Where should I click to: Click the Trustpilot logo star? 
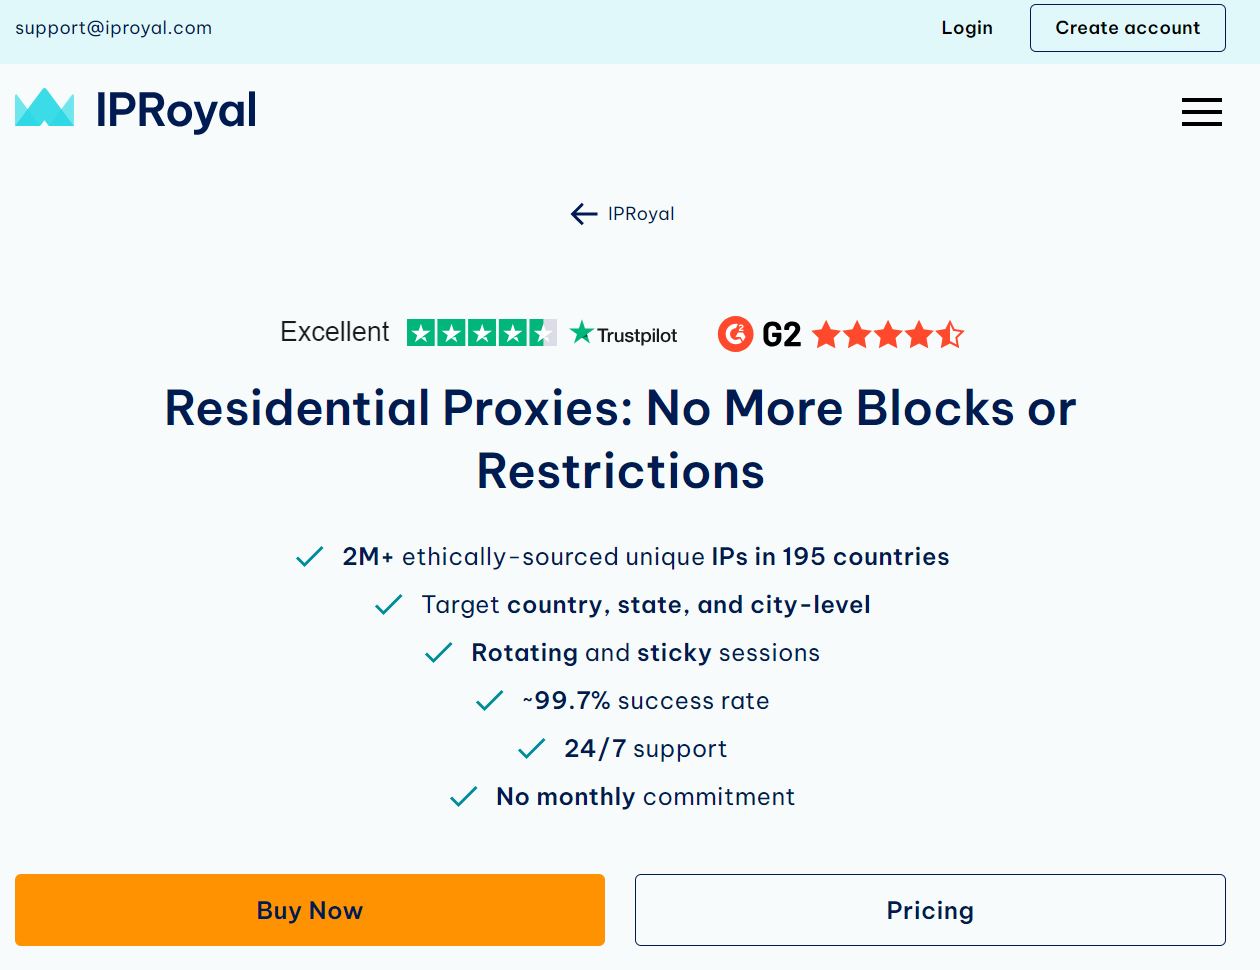coord(582,333)
